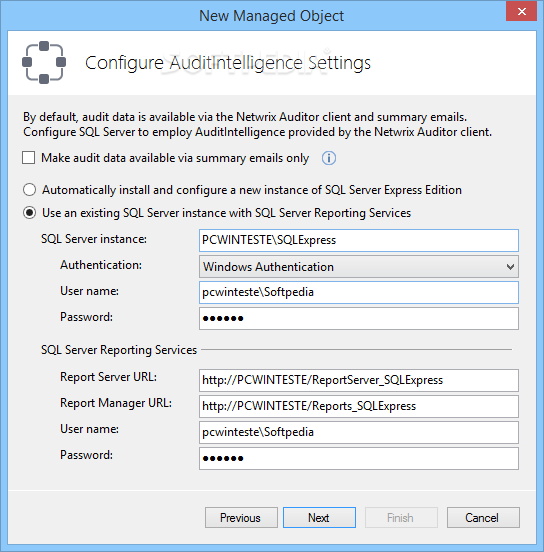Enable summary emails only checkbox

[29, 158]
